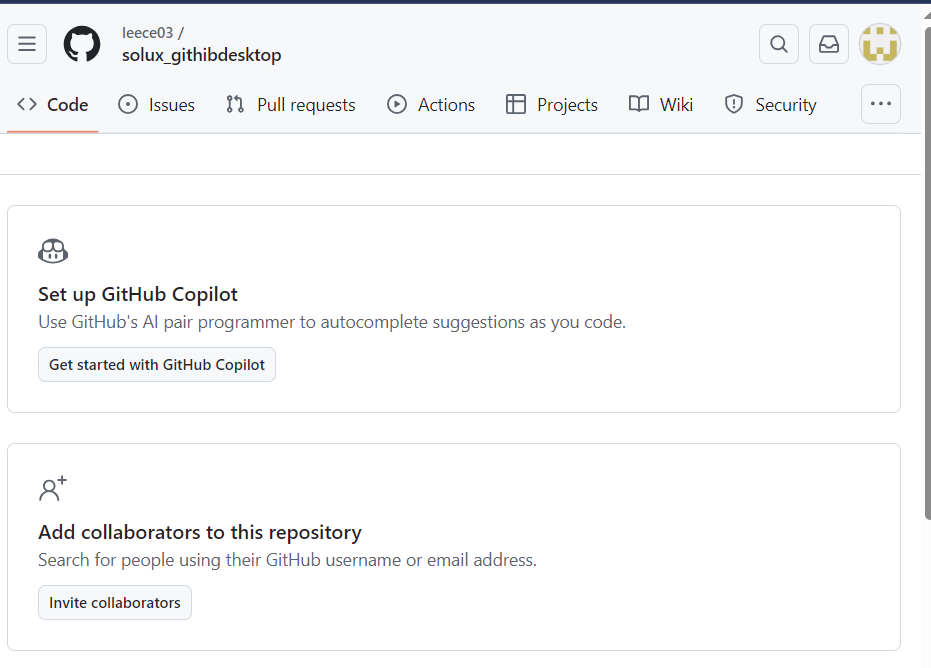Image resolution: width=931 pixels, height=668 pixels.
Task: Click the Copilot icon in setup card
Action: 53,251
